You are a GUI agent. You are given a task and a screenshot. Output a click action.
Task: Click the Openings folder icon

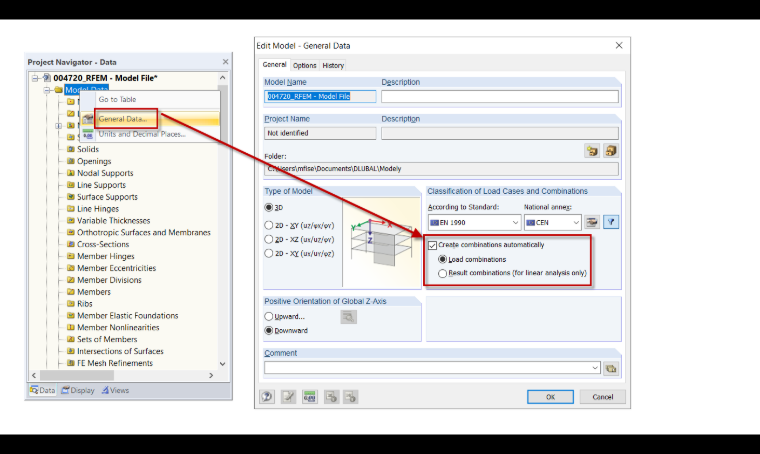pyautogui.click(x=71, y=161)
